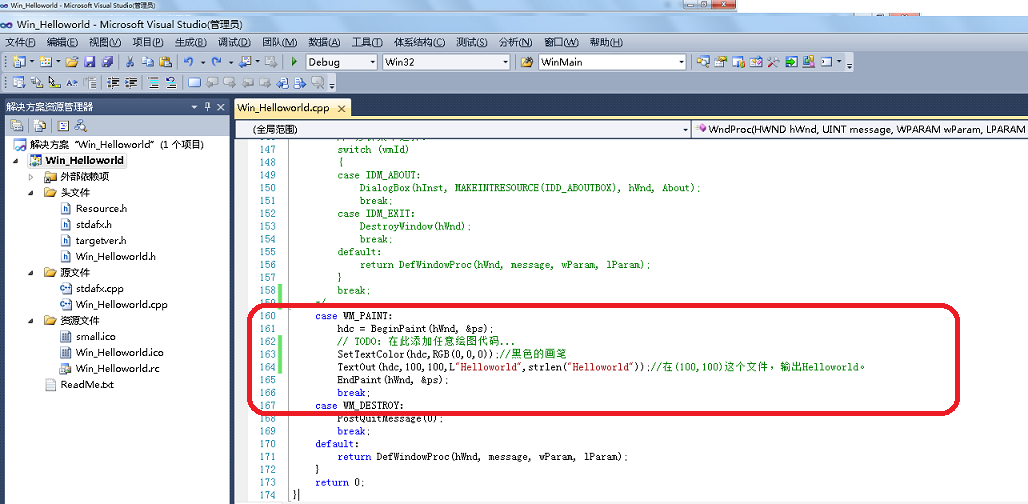Open the 视图(V) menu
The width and height of the screenshot is (1028, 504).
pyautogui.click(x=105, y=43)
